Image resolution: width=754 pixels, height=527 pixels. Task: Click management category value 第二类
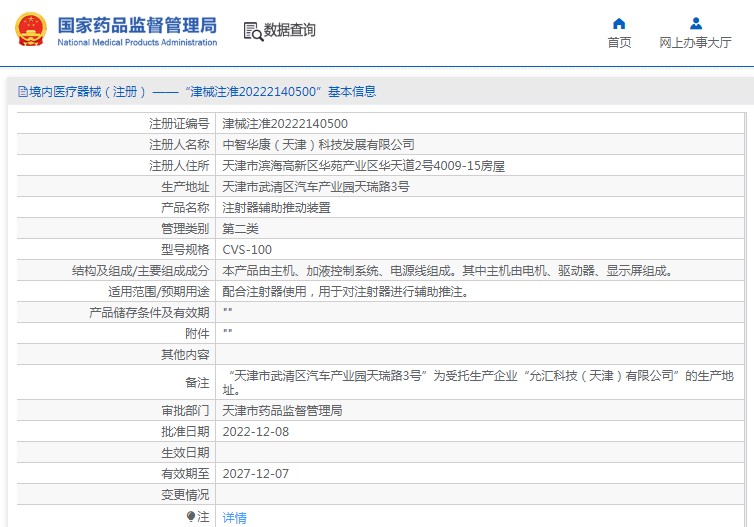point(240,229)
